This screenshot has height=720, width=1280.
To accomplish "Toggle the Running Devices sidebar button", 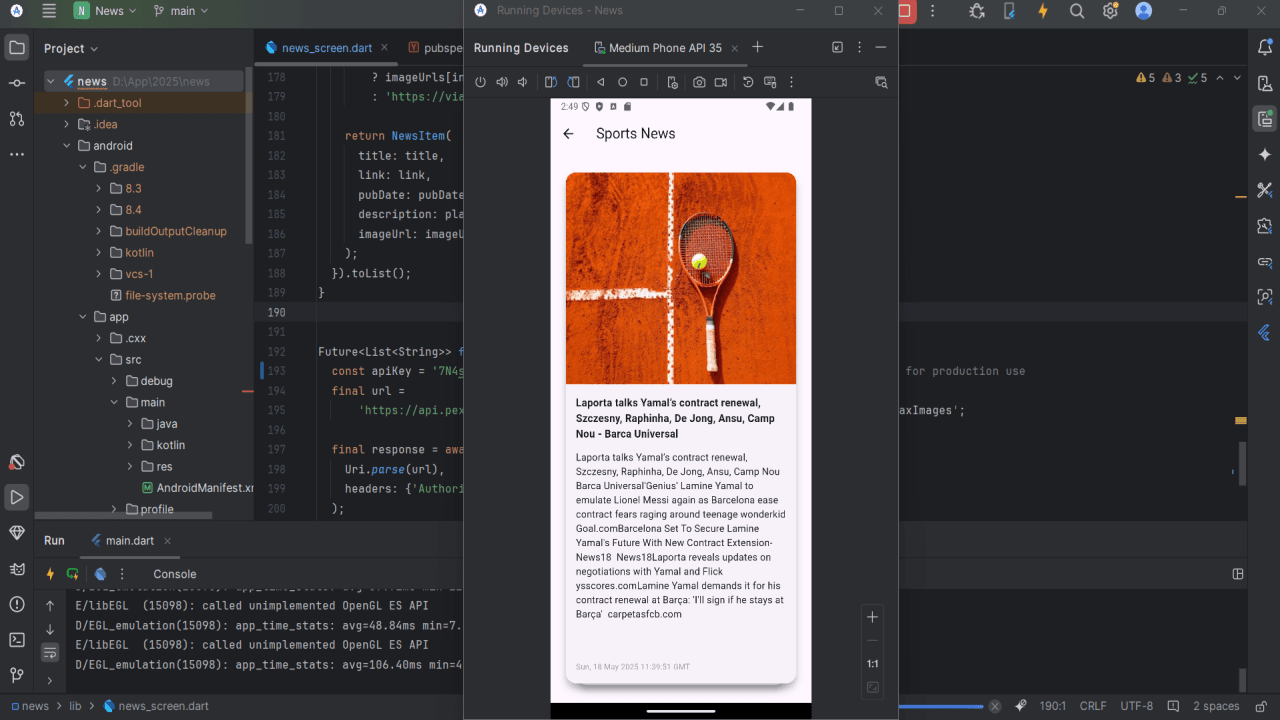I will coord(1265,120).
